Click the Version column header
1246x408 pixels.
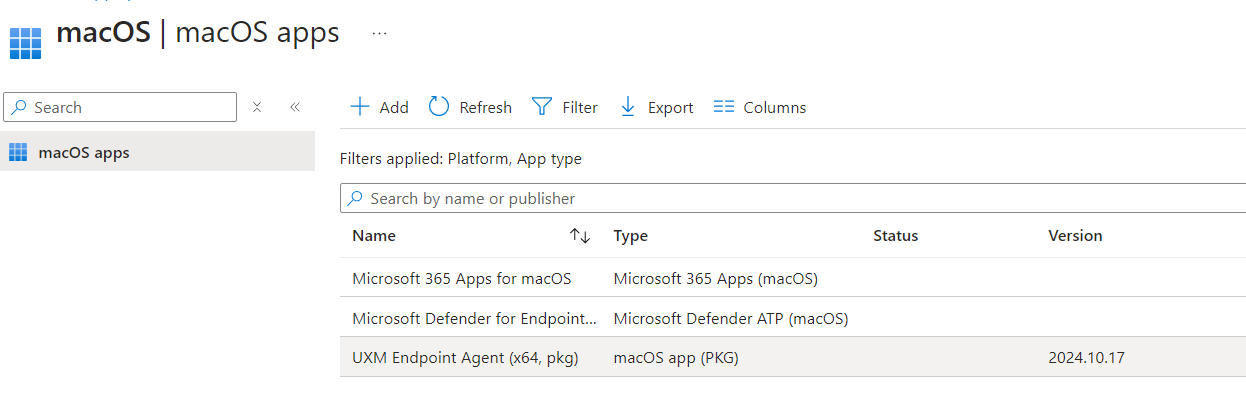point(1075,236)
